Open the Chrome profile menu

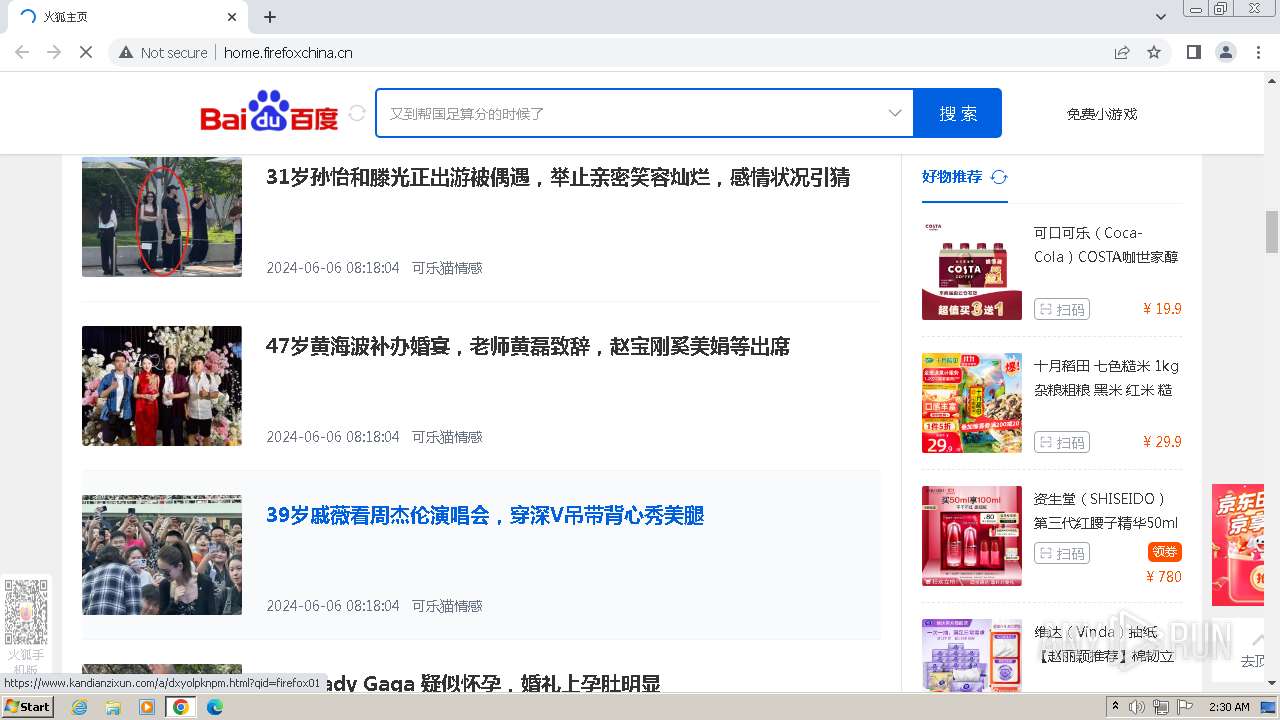pyautogui.click(x=1226, y=52)
